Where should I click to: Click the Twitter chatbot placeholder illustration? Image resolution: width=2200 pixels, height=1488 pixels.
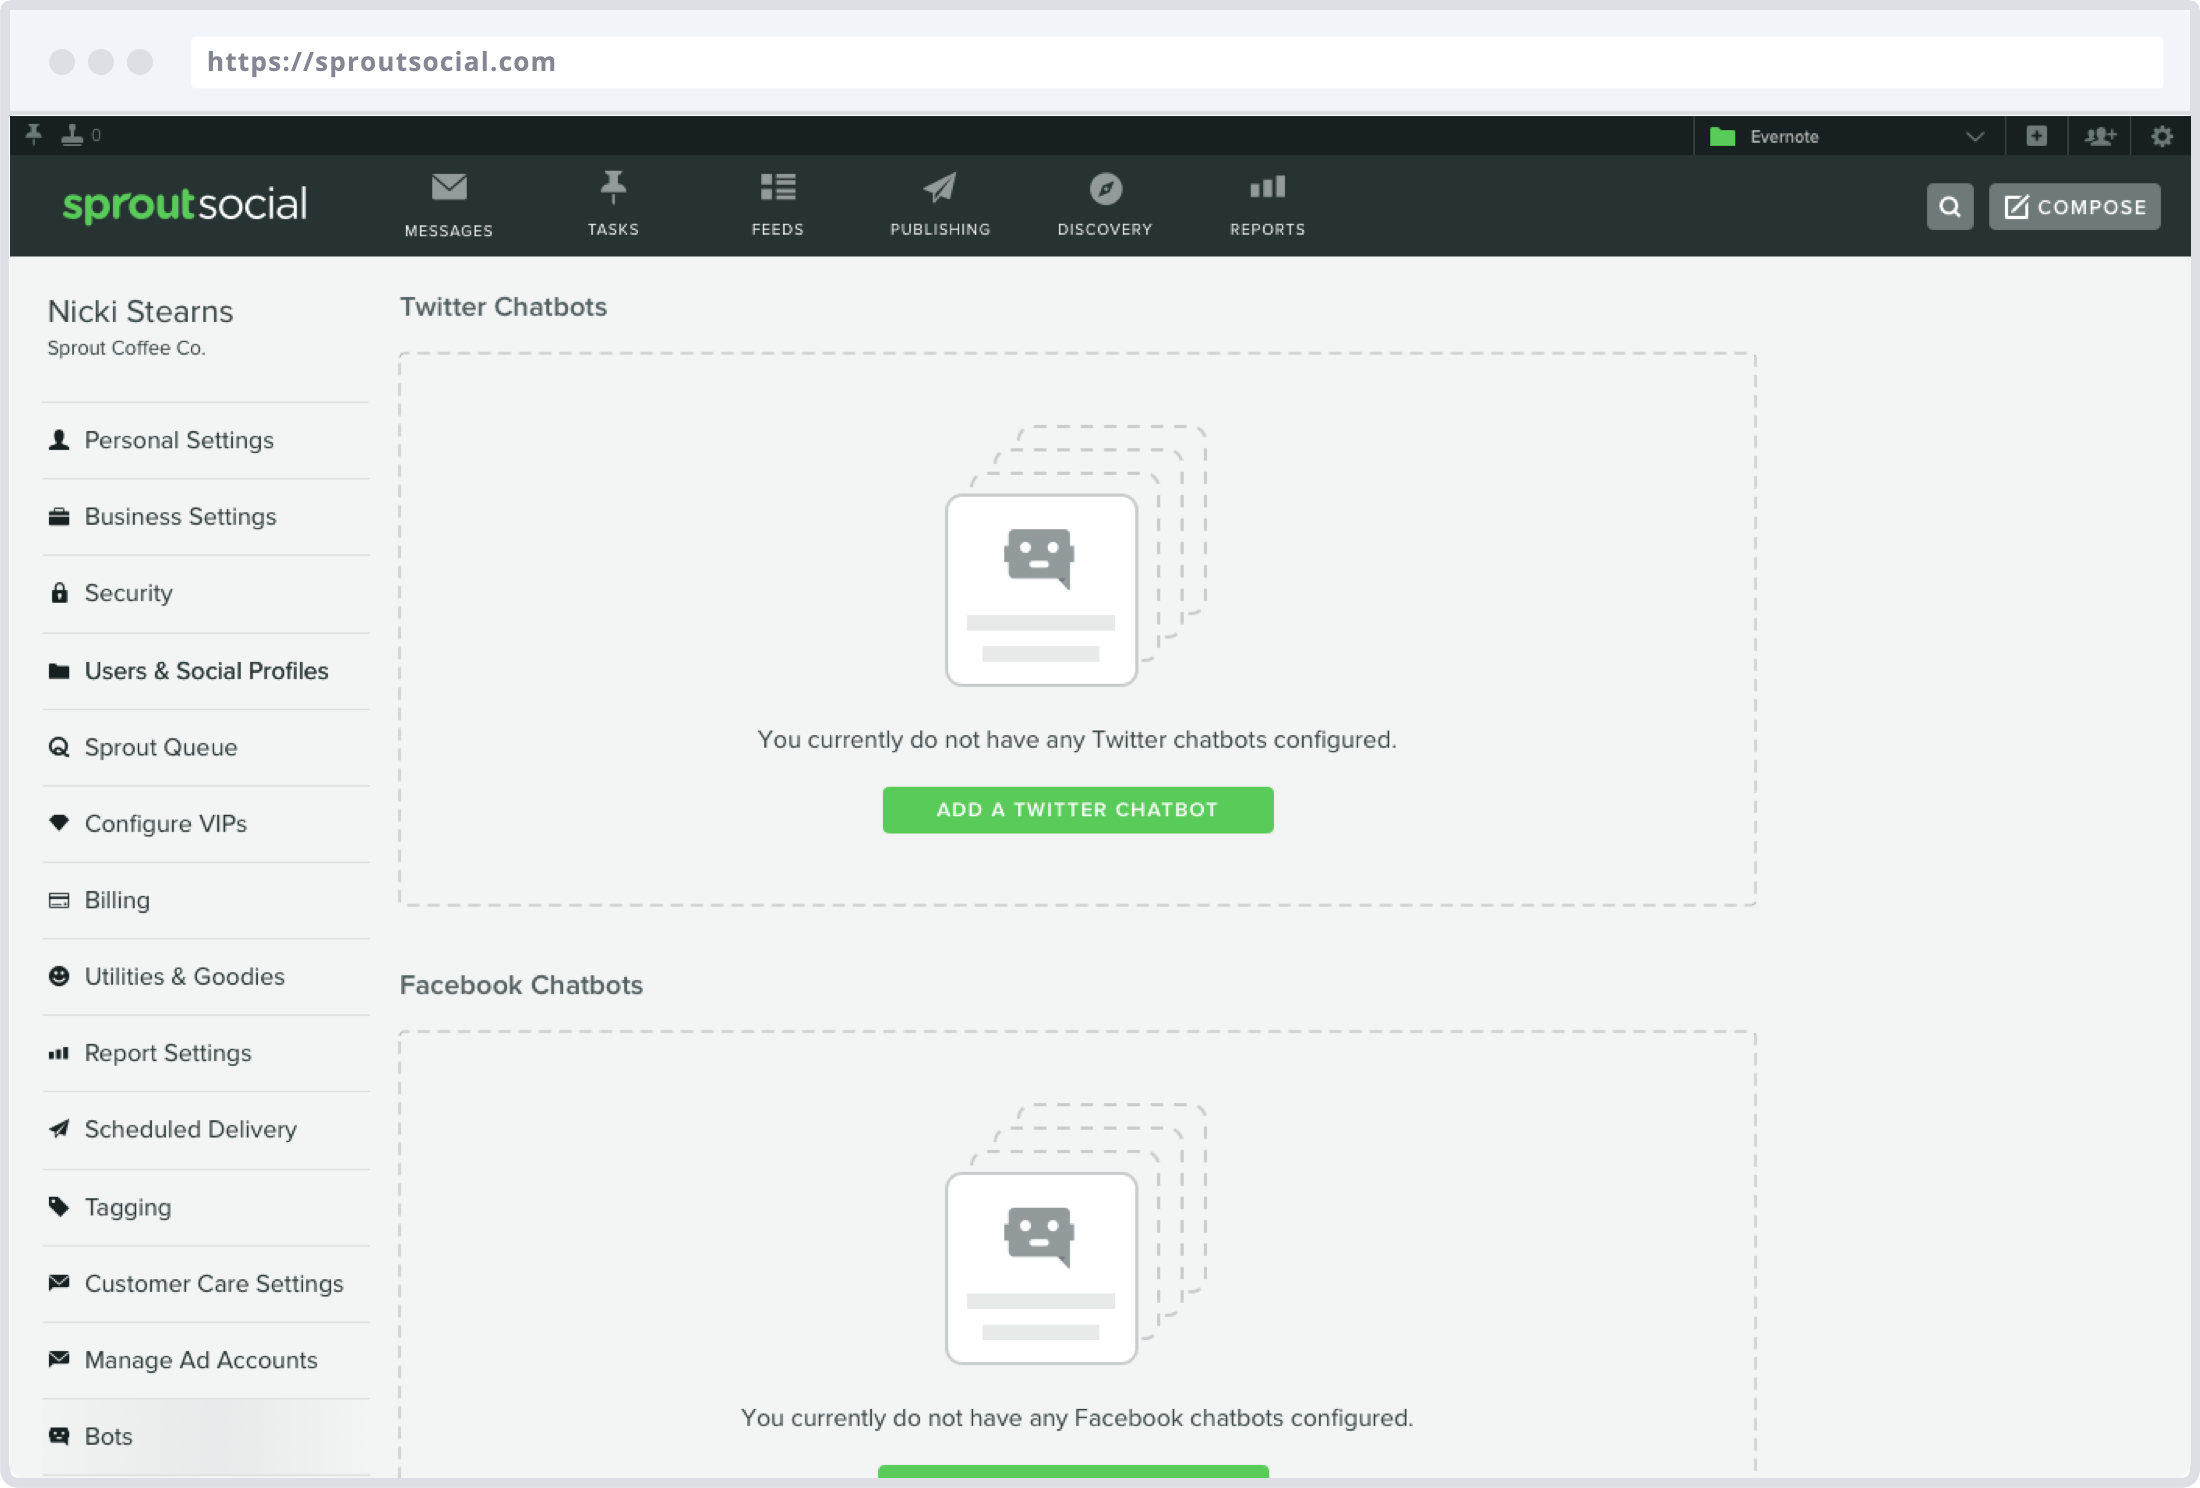click(1076, 556)
